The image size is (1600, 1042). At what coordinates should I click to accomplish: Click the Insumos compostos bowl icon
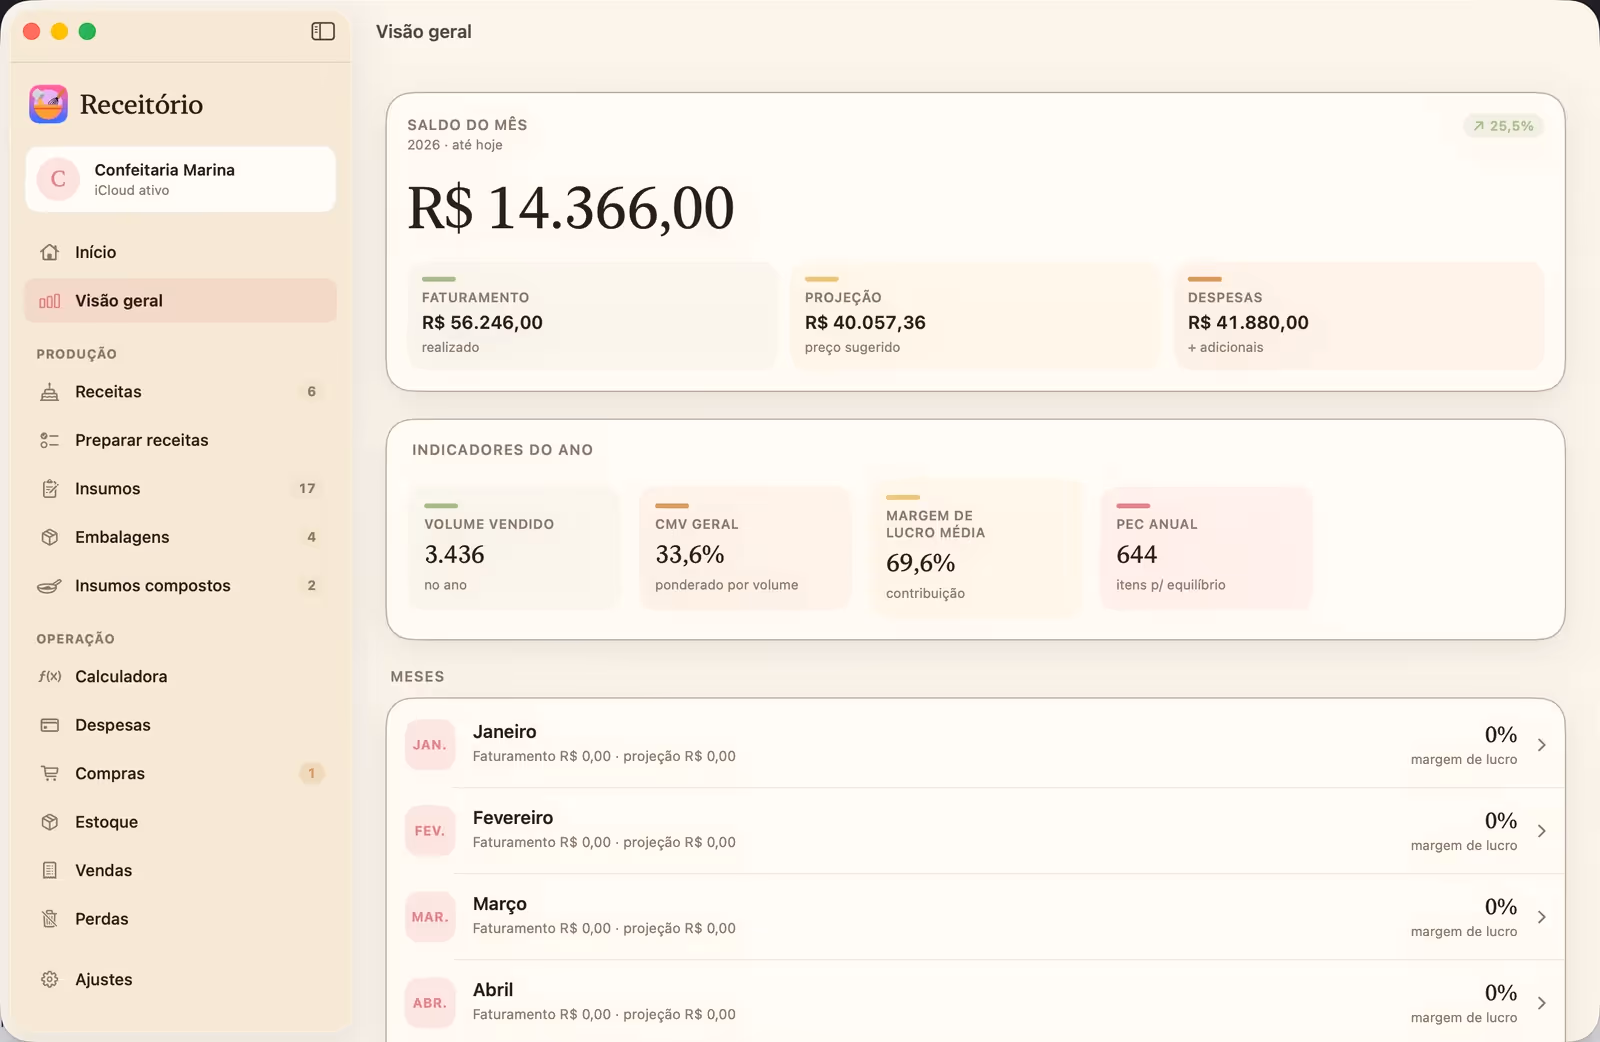49,586
